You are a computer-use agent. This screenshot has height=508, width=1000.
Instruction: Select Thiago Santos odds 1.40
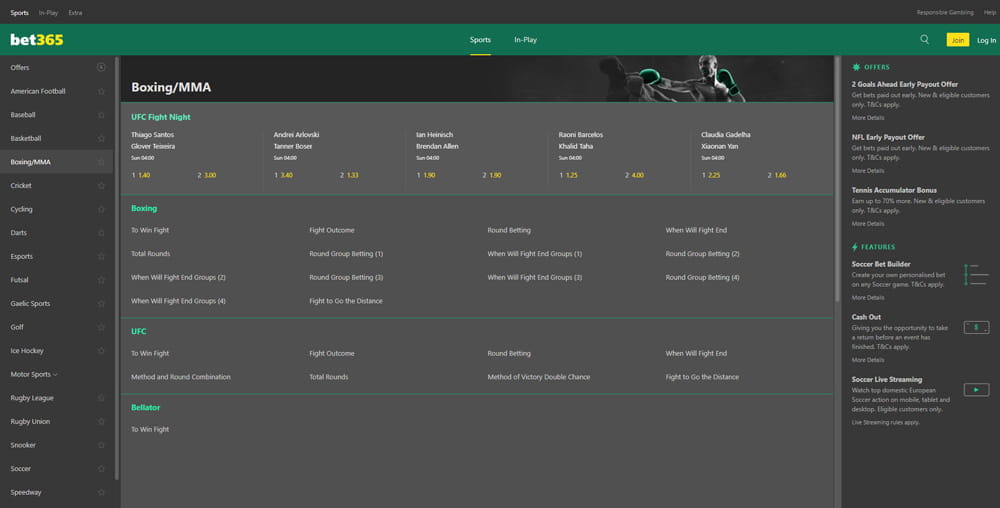click(x=141, y=175)
